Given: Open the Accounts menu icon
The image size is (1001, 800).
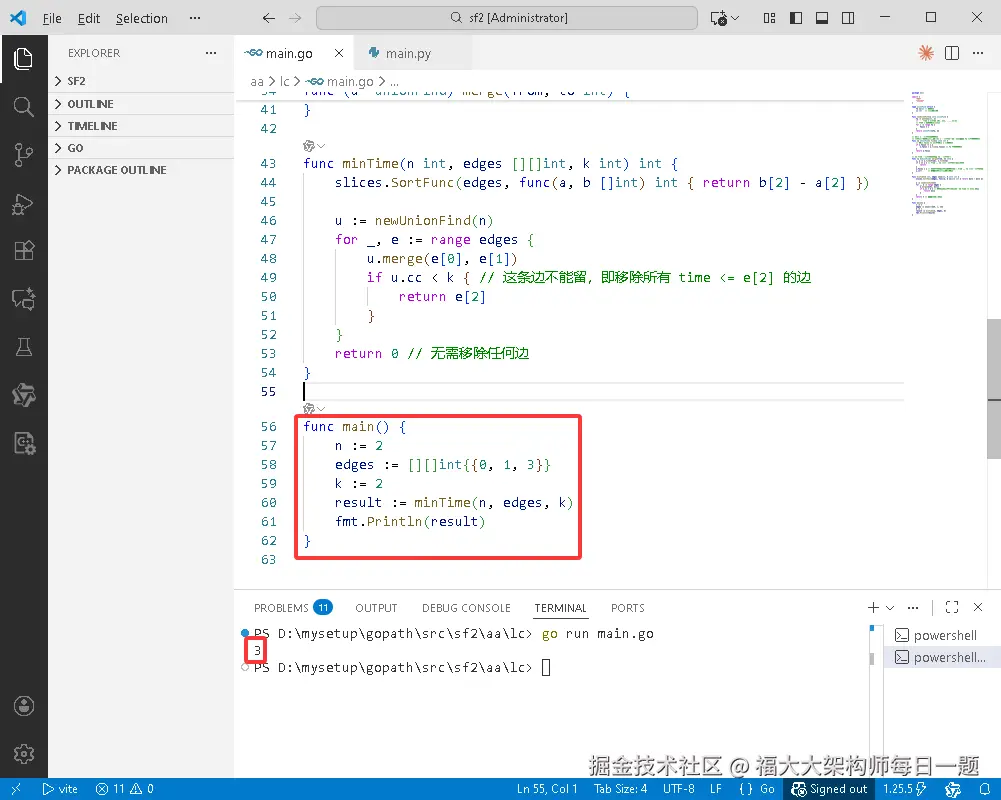Looking at the screenshot, I should [x=24, y=706].
